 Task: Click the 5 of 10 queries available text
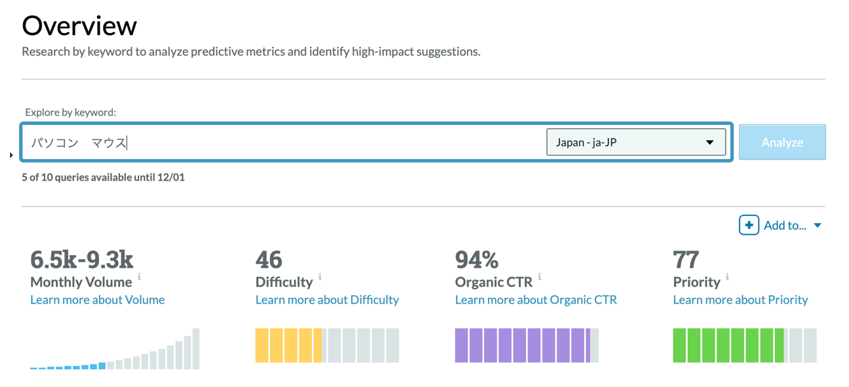click(x=103, y=177)
